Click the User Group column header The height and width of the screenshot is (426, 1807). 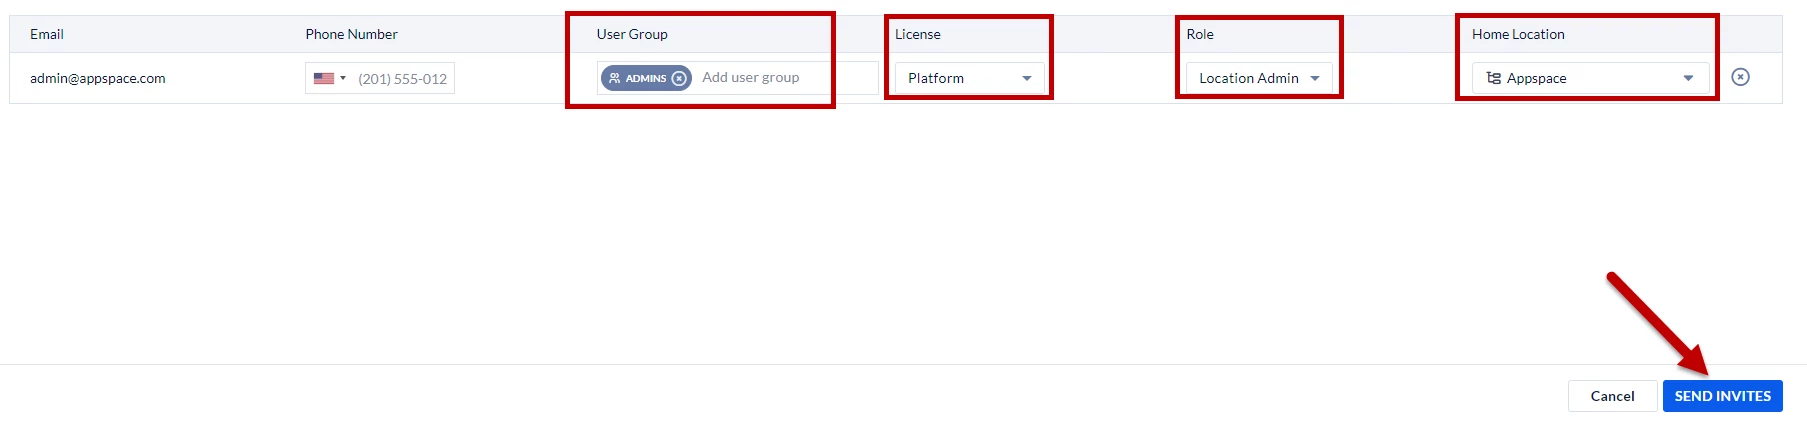(x=632, y=34)
